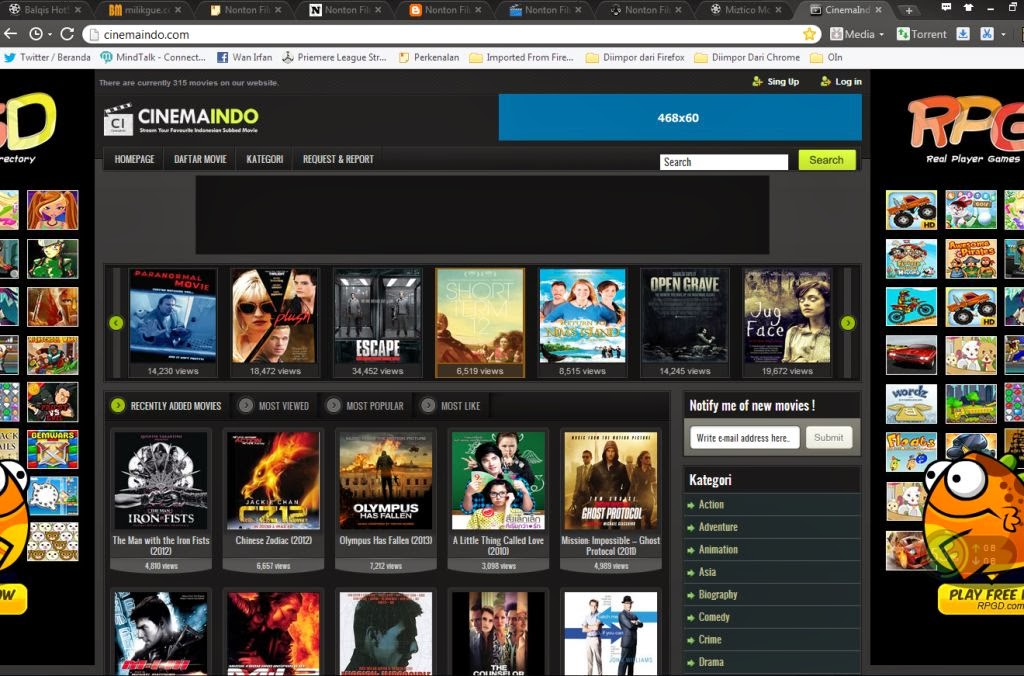Select the Most Popular tab
This screenshot has width=1024, height=676.
point(366,406)
